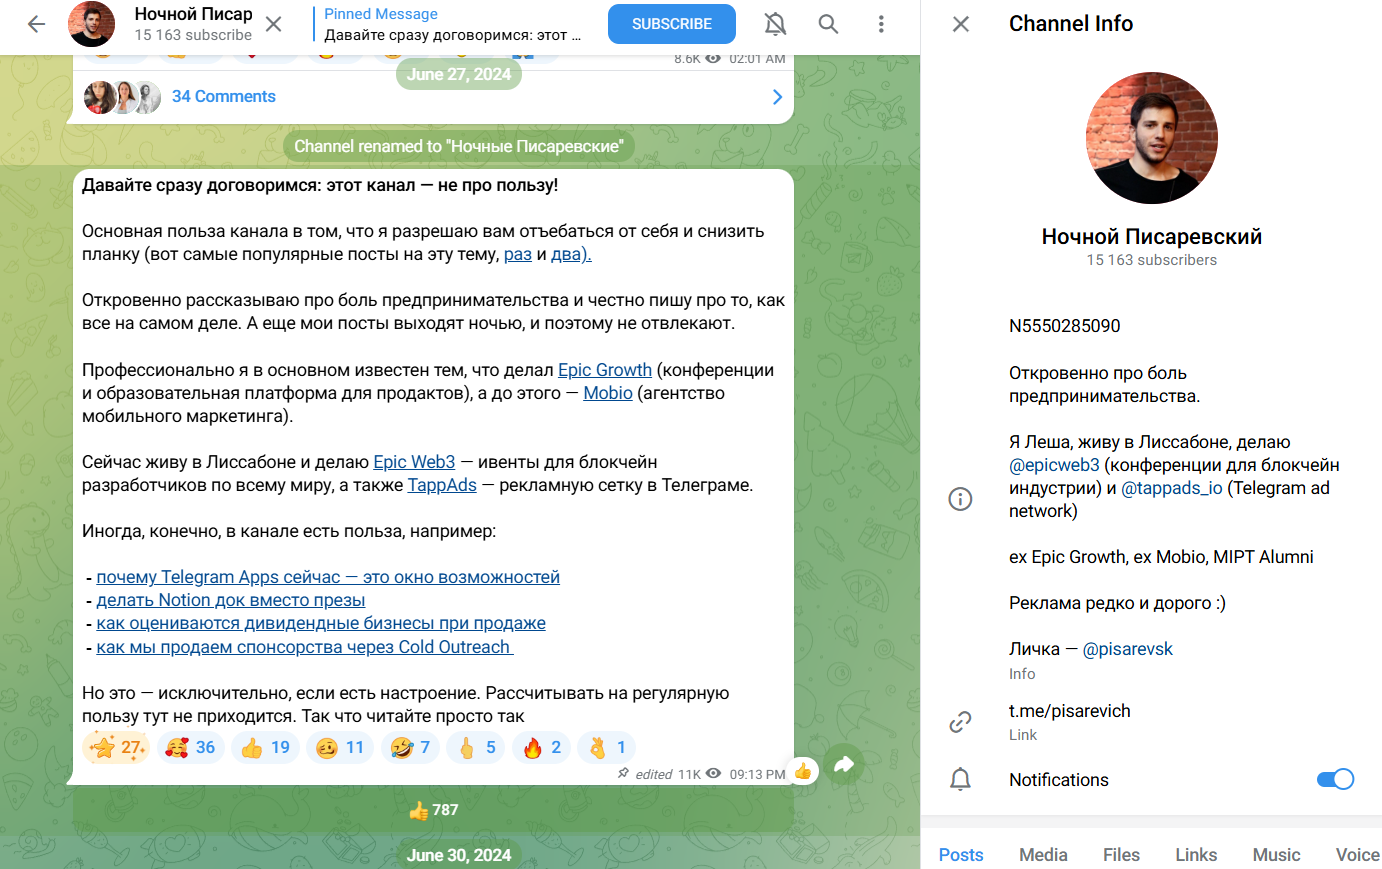Click the "15 163 subscribers" count in Channel Info
Screen dimensions: 1382x869
coord(1152,260)
